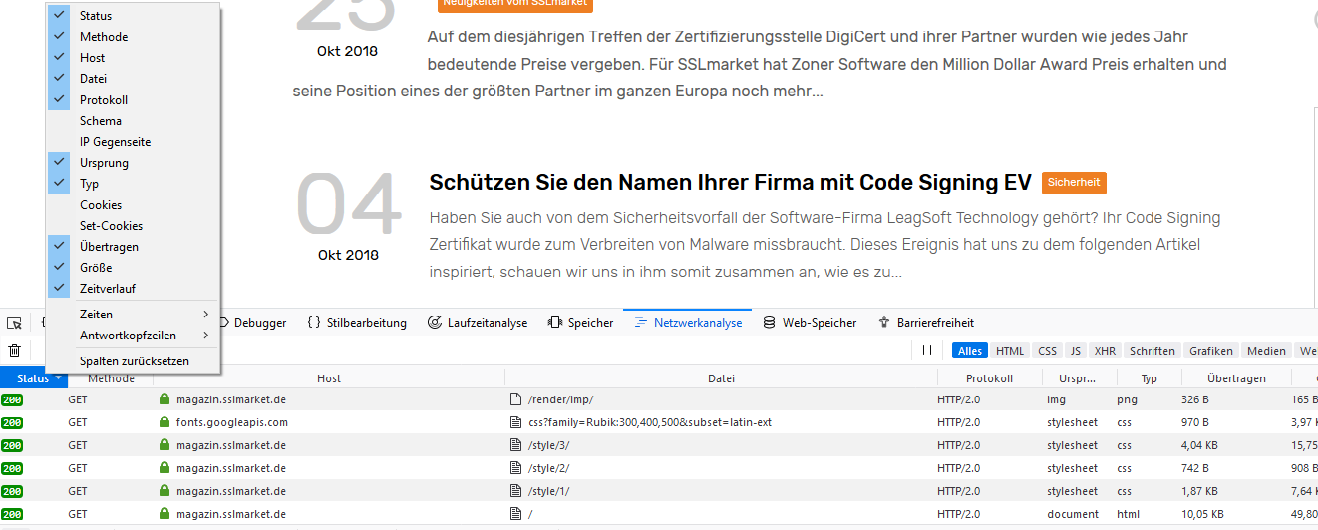Uncheck the Methode column option

pos(104,37)
